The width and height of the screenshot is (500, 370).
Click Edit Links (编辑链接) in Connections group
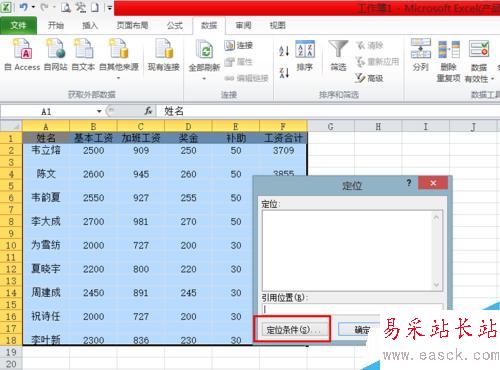click(x=246, y=78)
